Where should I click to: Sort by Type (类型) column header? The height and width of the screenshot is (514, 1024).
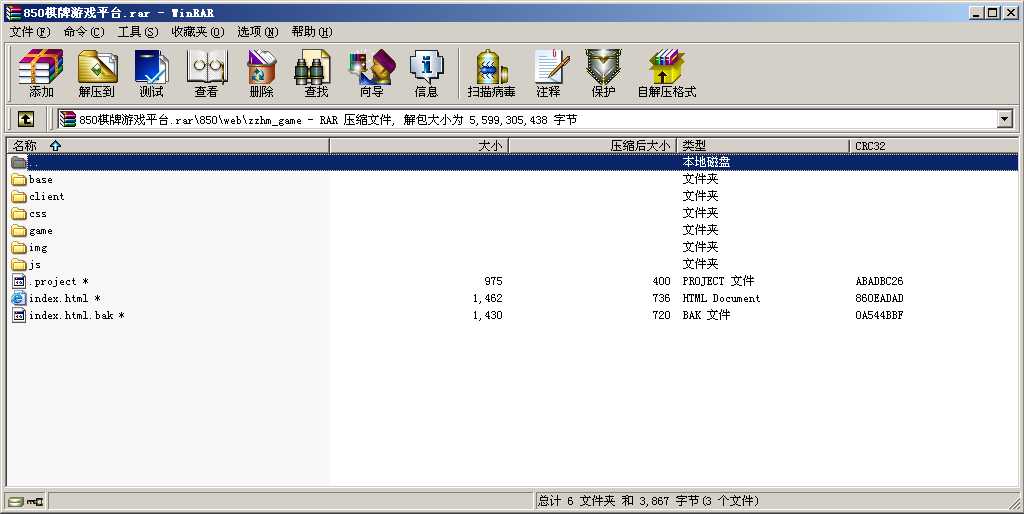coord(763,146)
